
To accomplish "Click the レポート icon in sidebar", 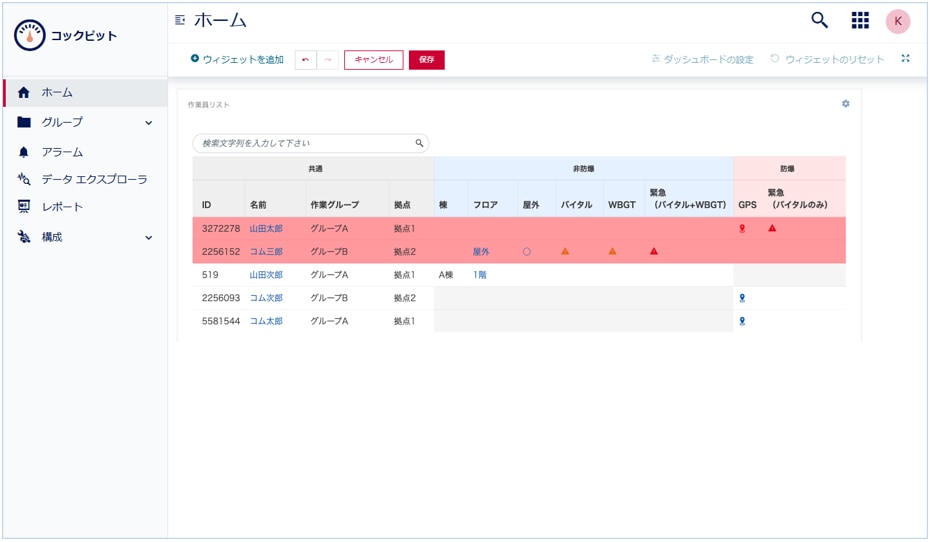I will [24, 206].
